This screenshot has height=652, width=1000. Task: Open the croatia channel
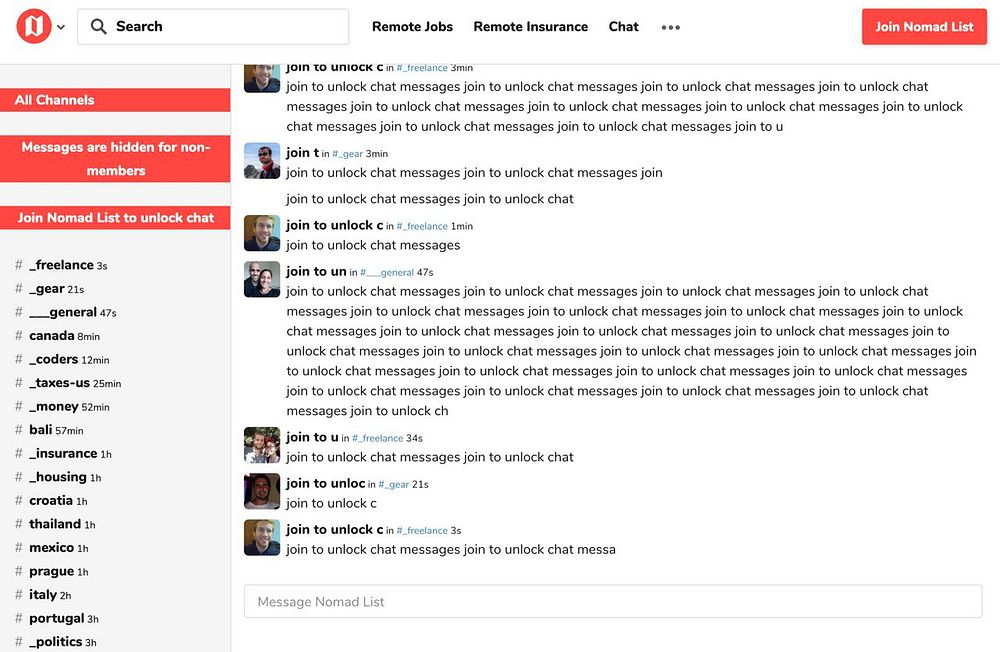point(51,501)
